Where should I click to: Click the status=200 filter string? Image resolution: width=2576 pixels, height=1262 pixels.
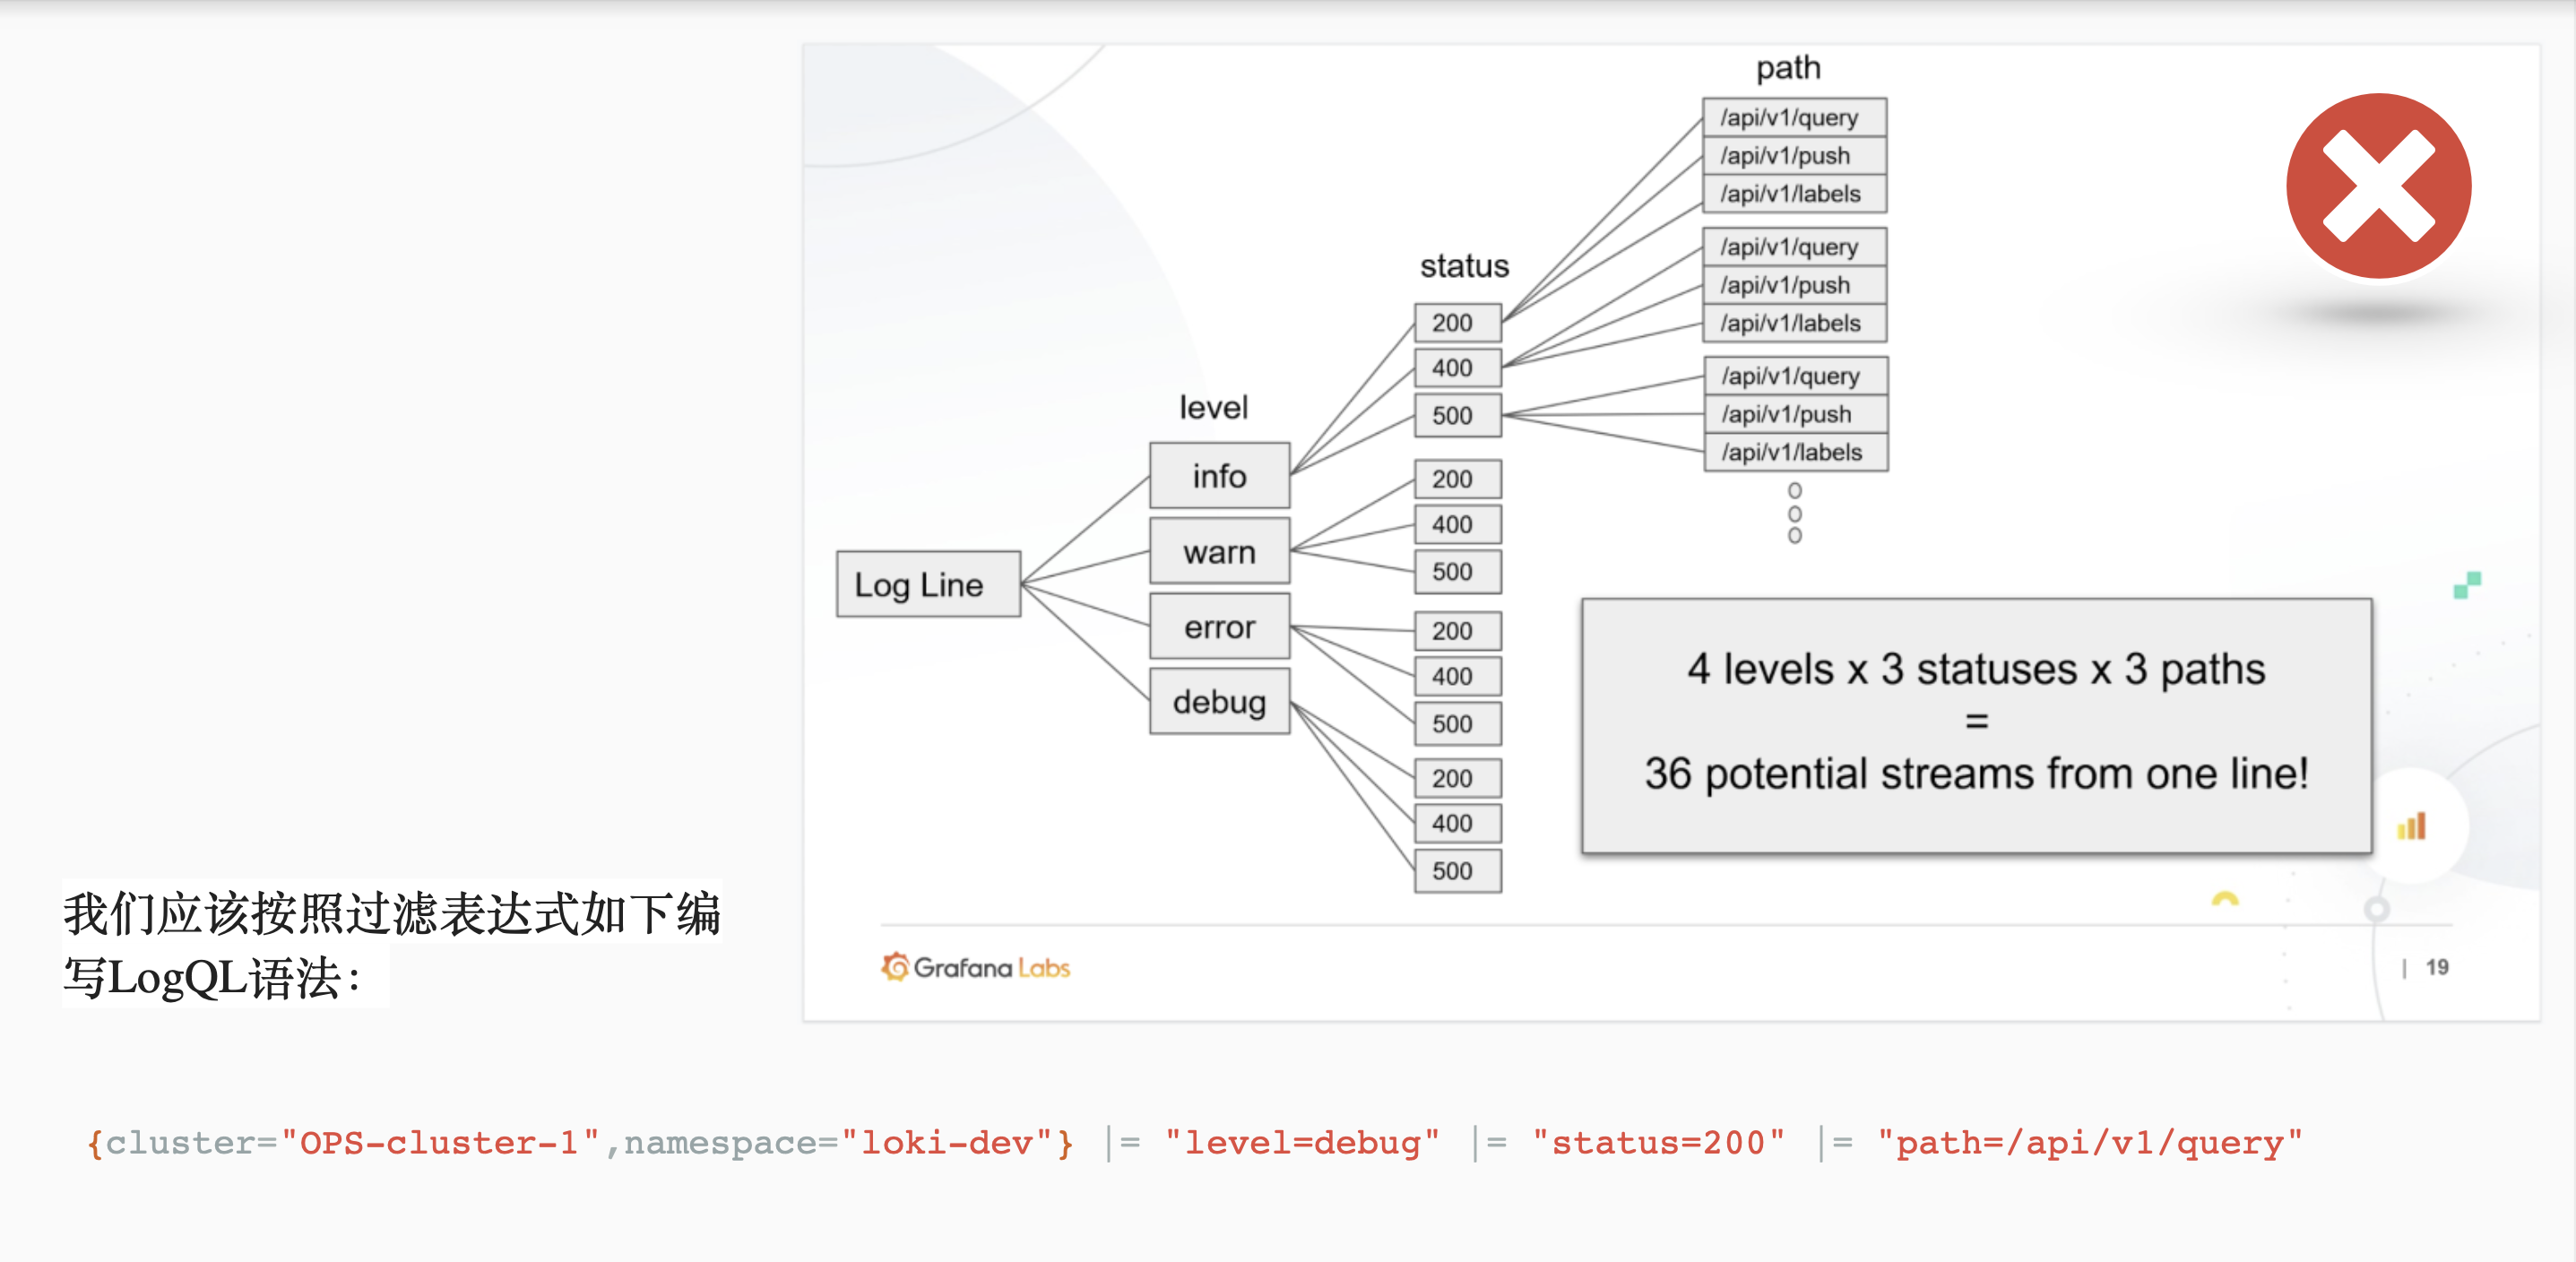[1659, 1143]
